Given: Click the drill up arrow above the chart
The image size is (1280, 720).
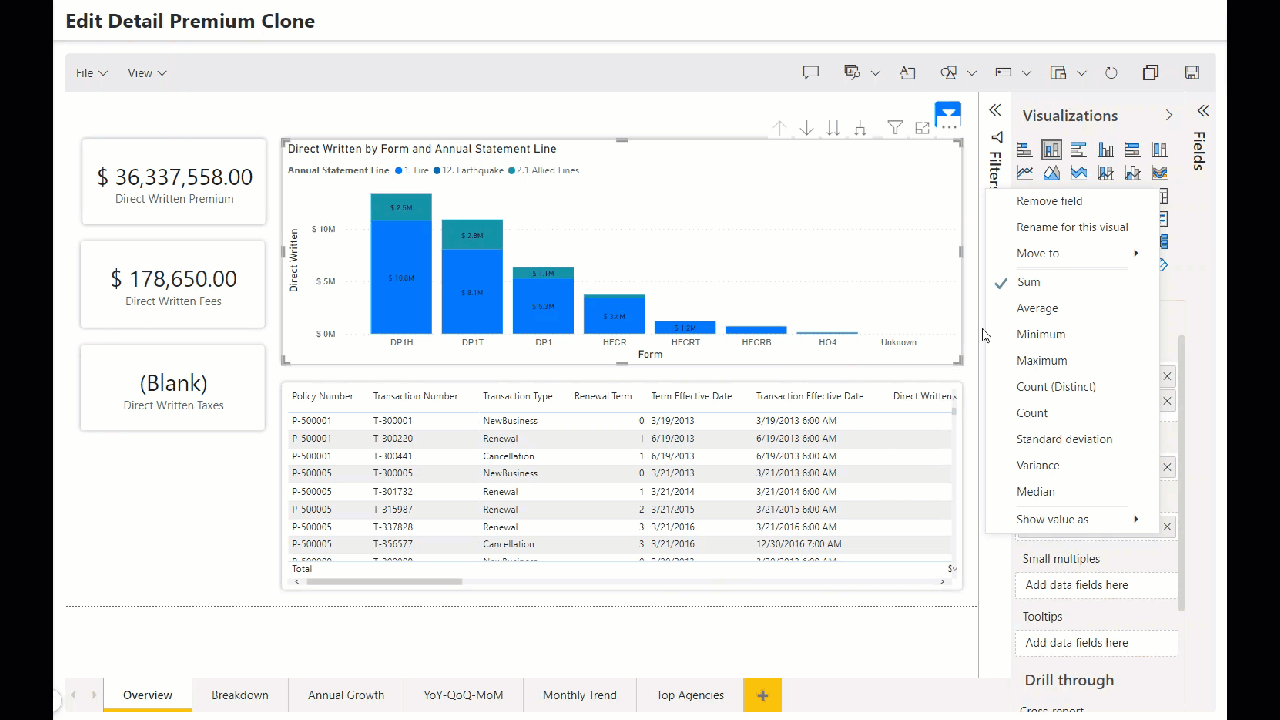Looking at the screenshot, I should pyautogui.click(x=779, y=128).
